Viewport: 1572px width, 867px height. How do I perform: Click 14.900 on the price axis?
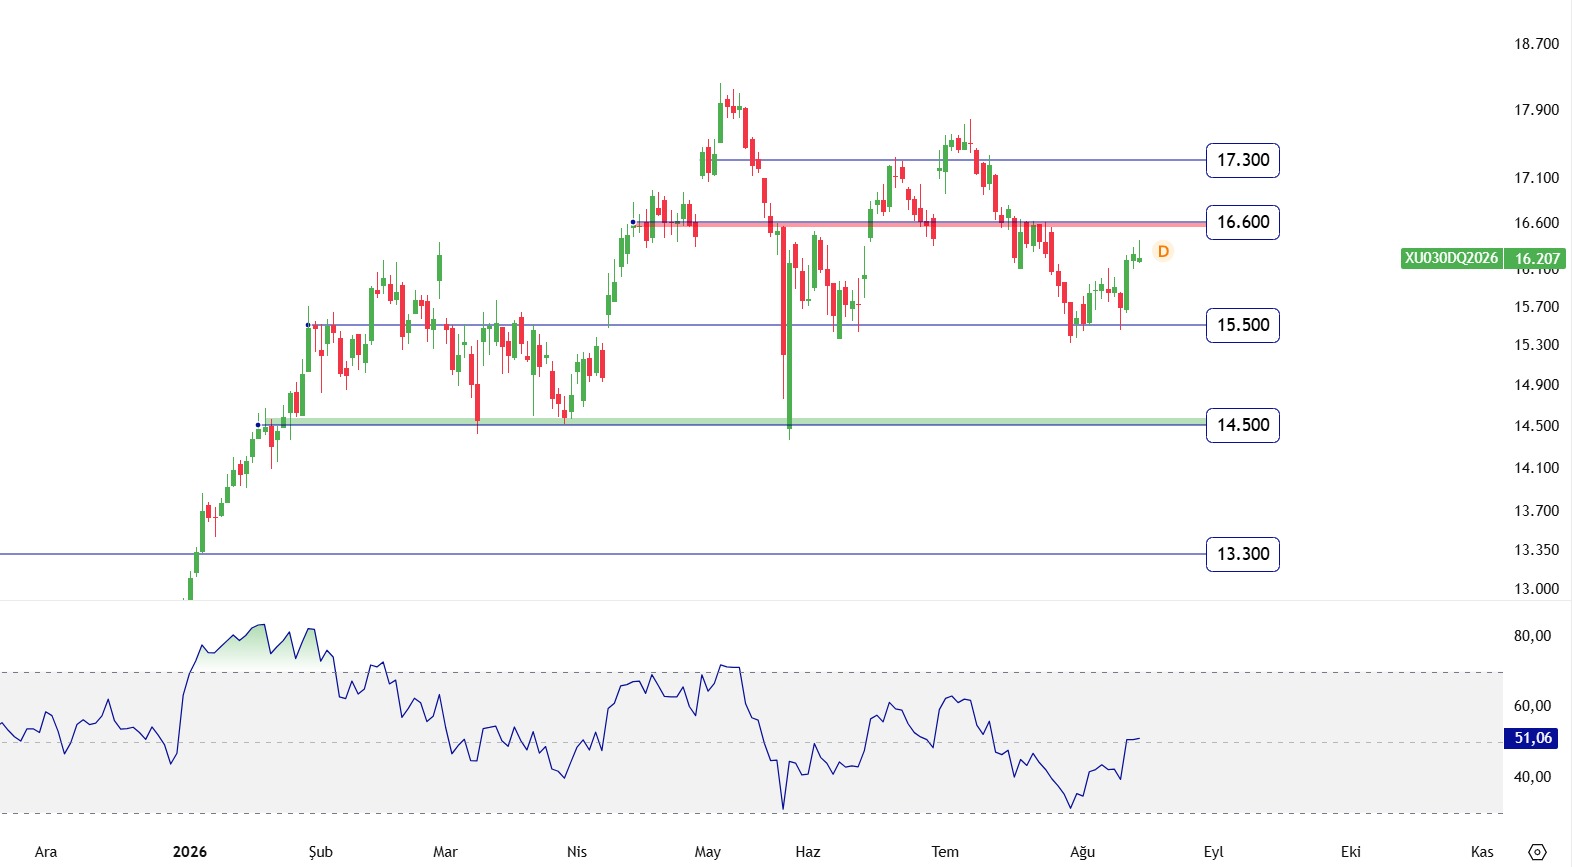click(x=1536, y=385)
